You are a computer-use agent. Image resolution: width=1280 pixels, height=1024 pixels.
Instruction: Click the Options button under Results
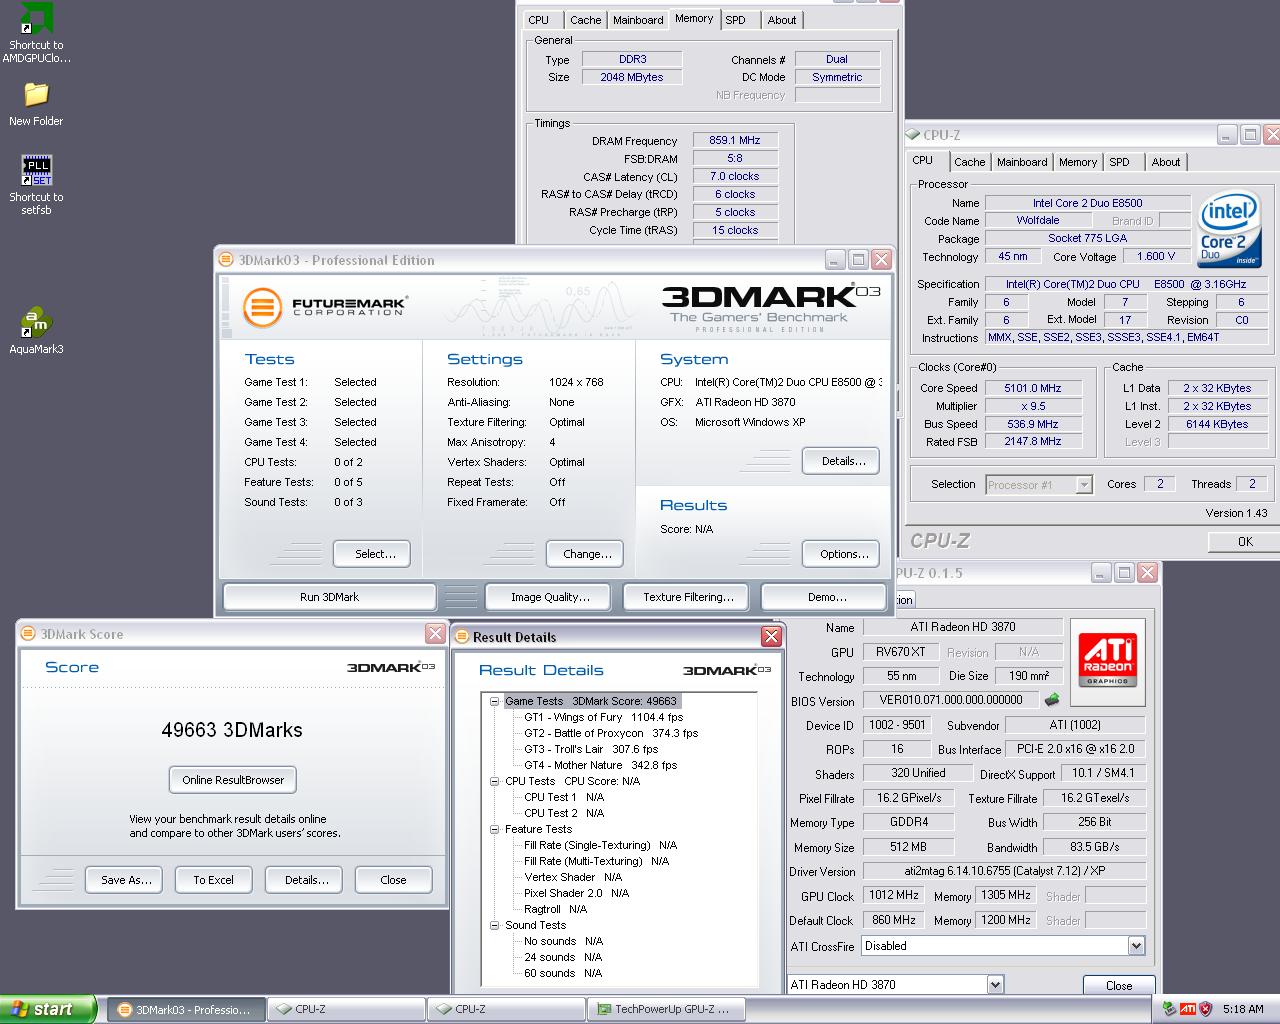[x=841, y=554]
